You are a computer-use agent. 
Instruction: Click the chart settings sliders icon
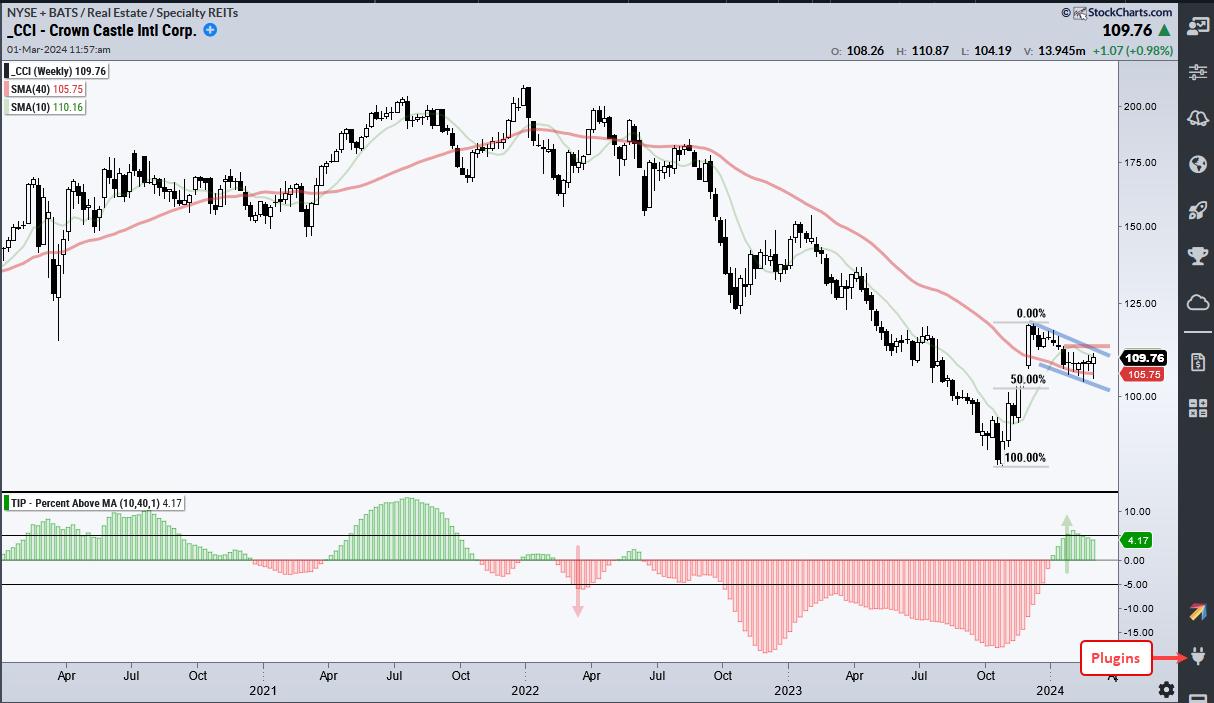tap(1197, 72)
